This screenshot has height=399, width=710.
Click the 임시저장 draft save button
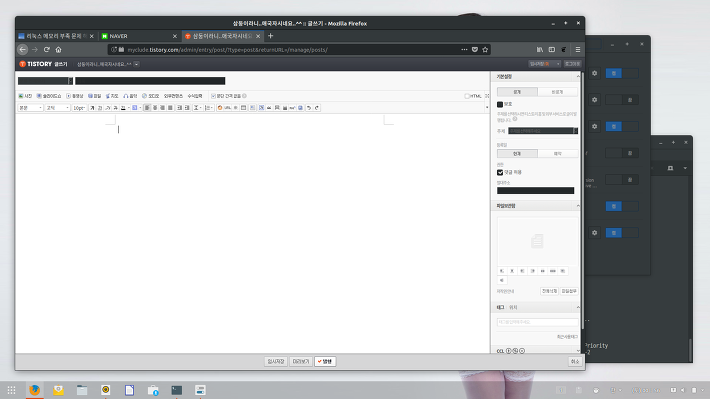point(276,361)
